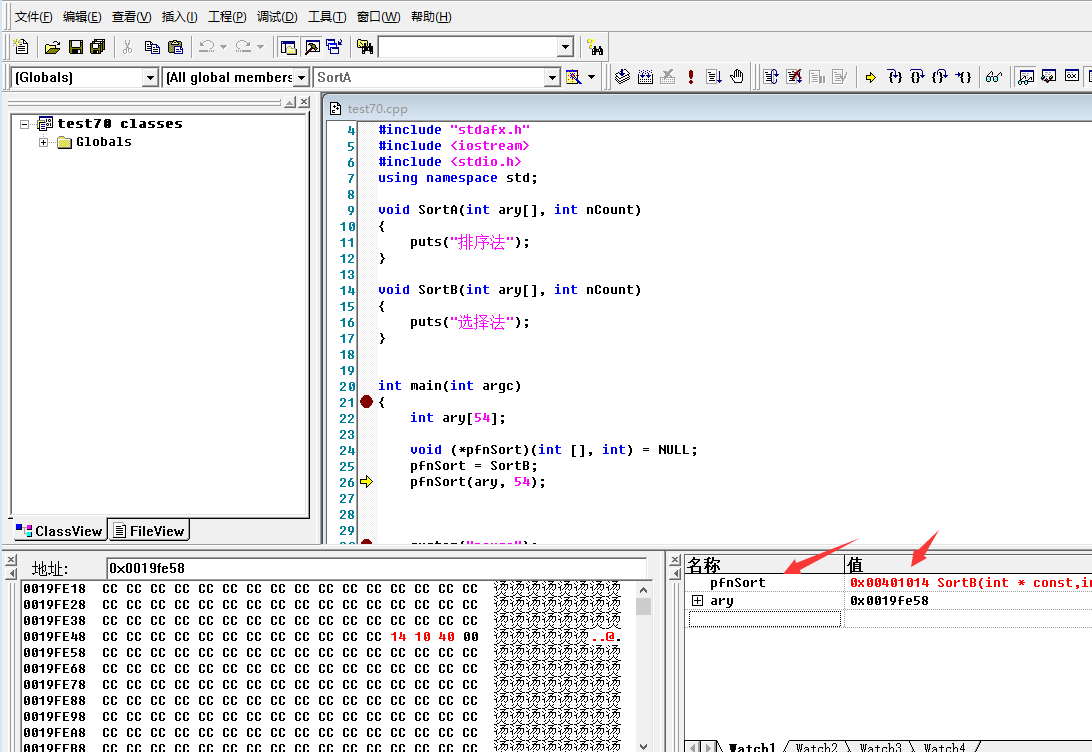Select the Step Over debug icon
Image resolution: width=1092 pixels, height=752 pixels.
click(x=917, y=78)
